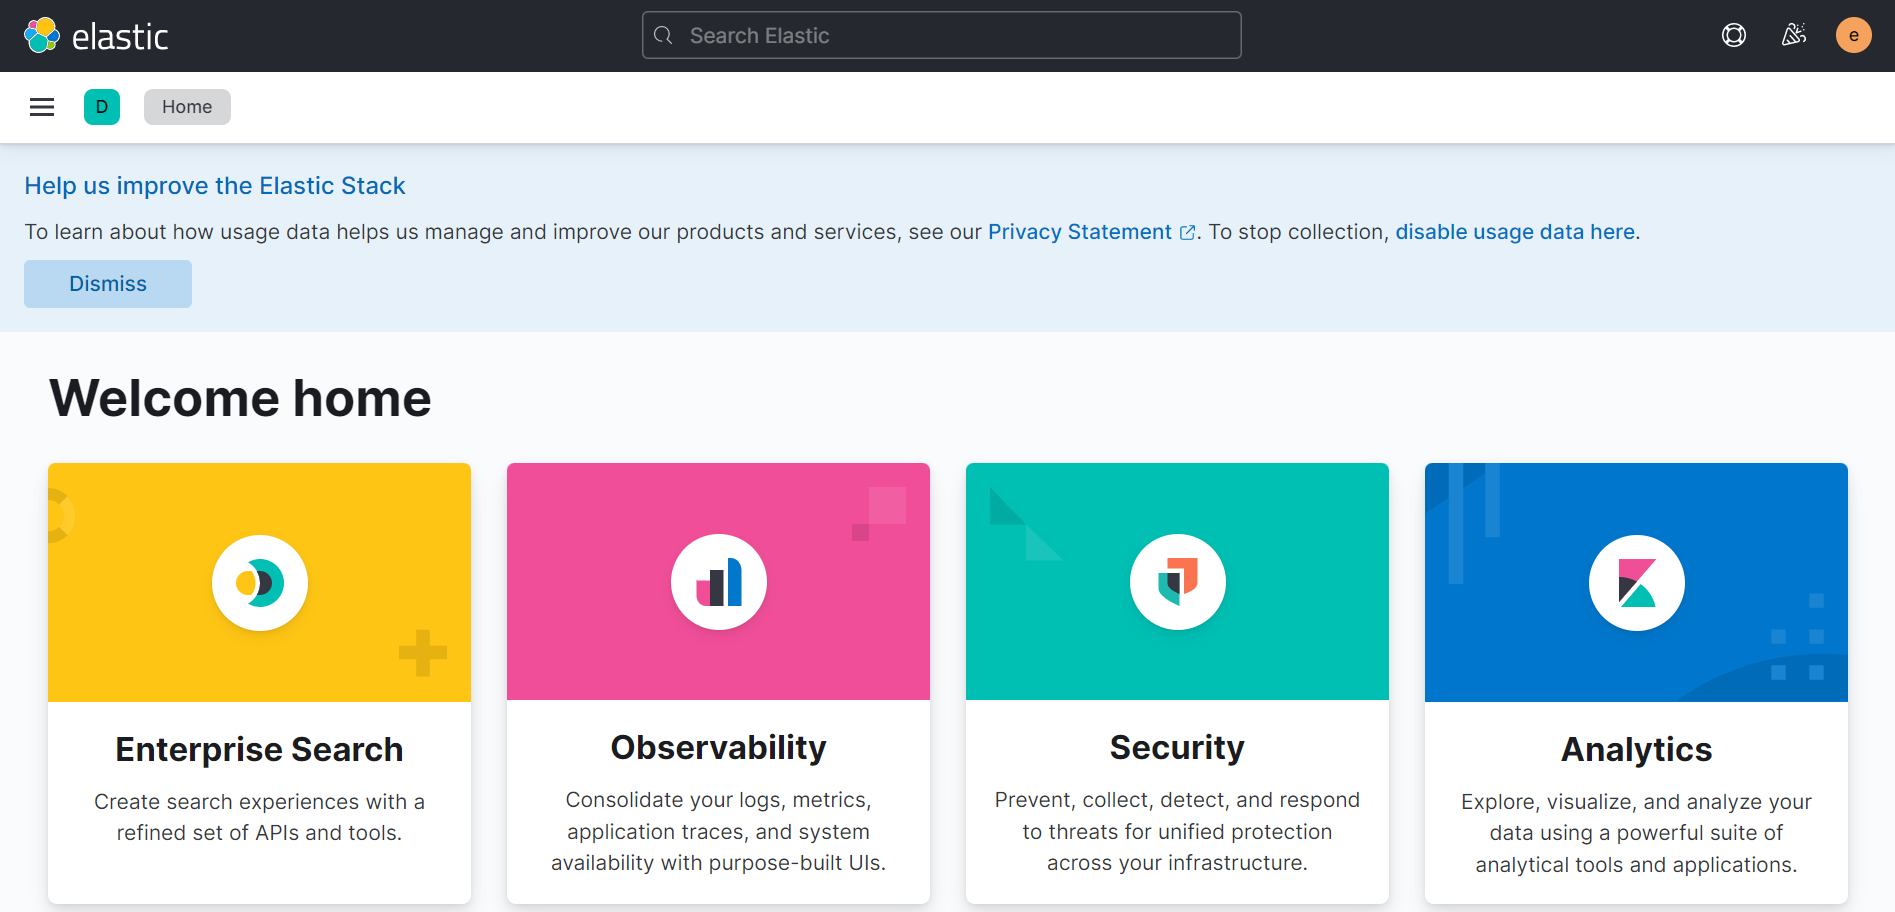The height and width of the screenshot is (912, 1895).
Task: Dismiss the usage data notice
Action: coord(108,284)
